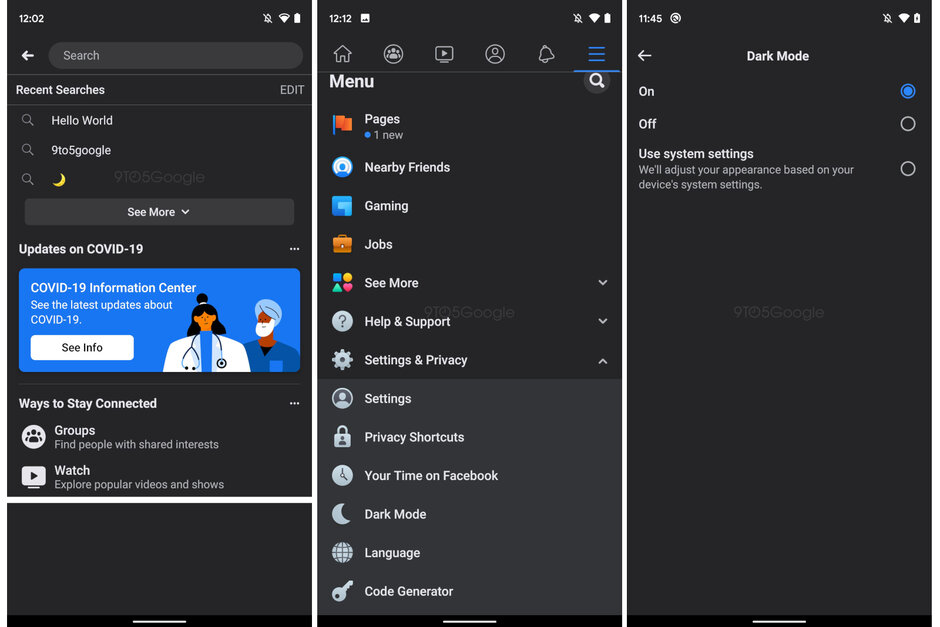Open Facebook Watch video icon
The height and width of the screenshot is (627, 940).
point(444,54)
